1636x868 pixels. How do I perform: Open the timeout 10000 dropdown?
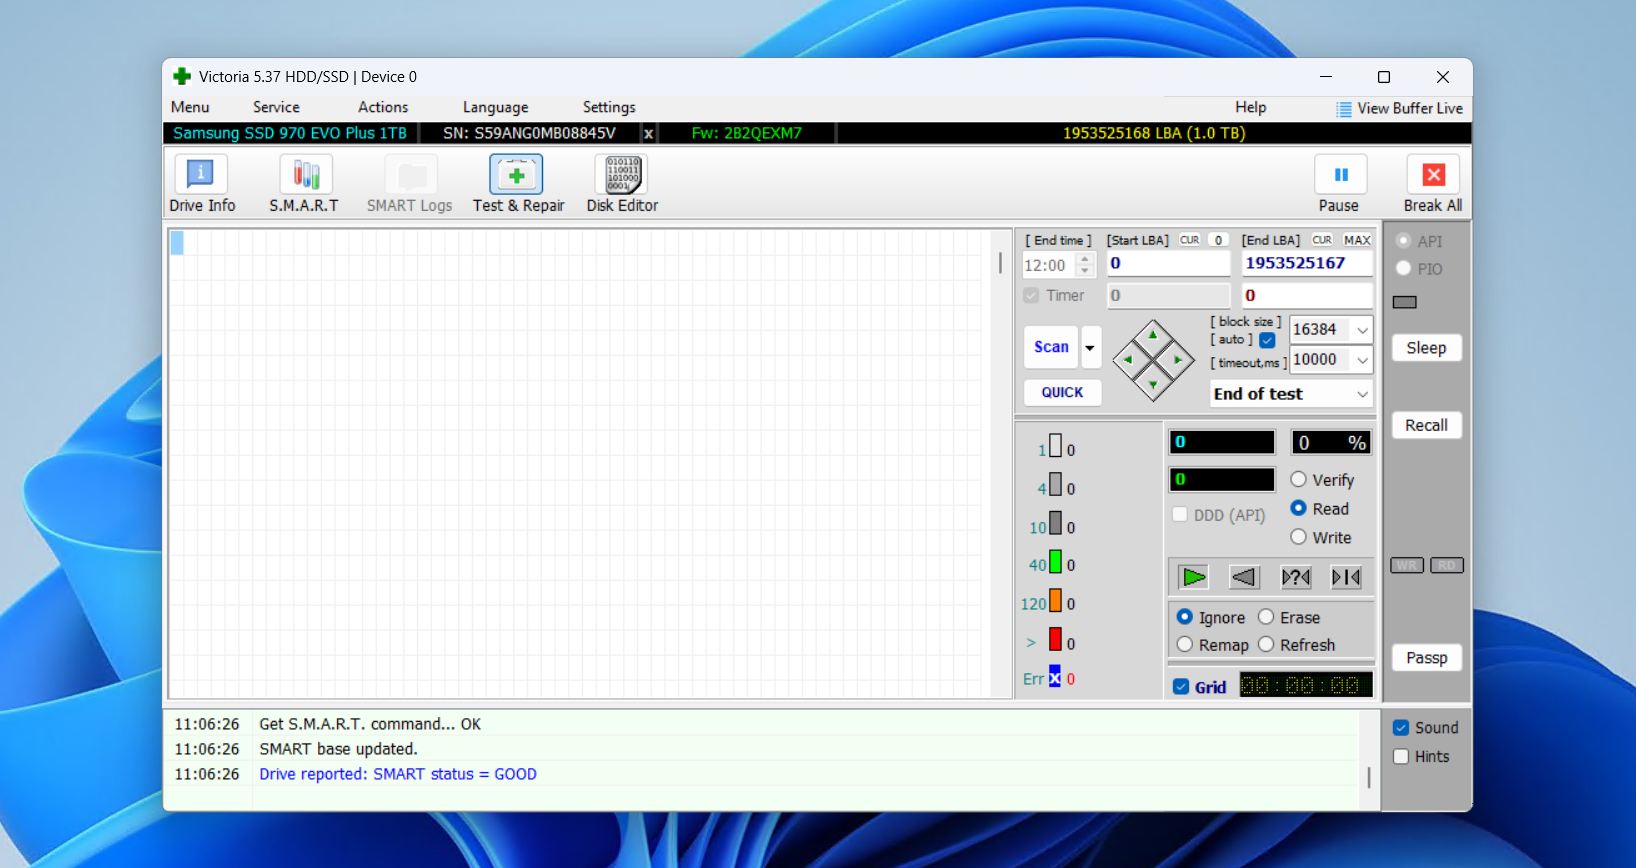point(1362,360)
